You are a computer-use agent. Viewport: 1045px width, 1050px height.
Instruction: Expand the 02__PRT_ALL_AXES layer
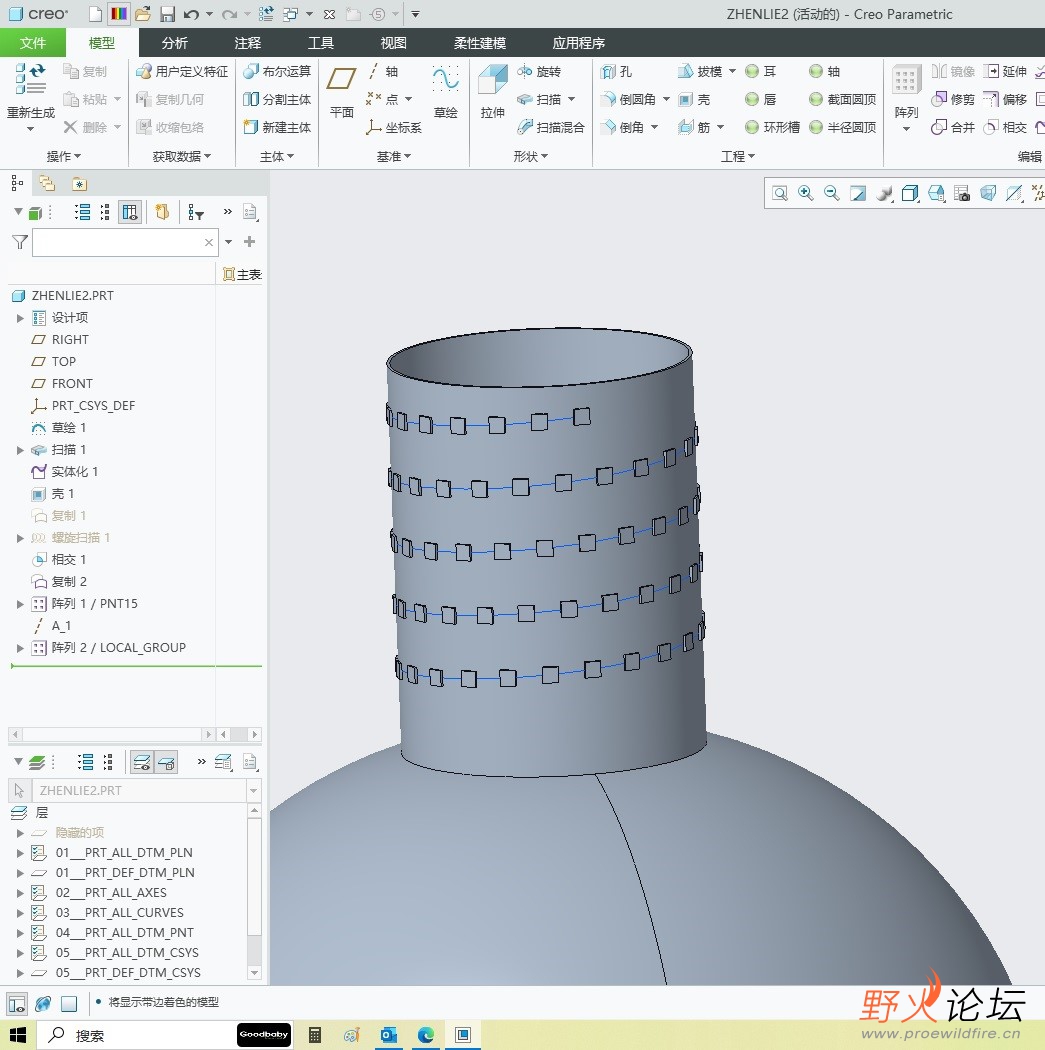coord(20,893)
